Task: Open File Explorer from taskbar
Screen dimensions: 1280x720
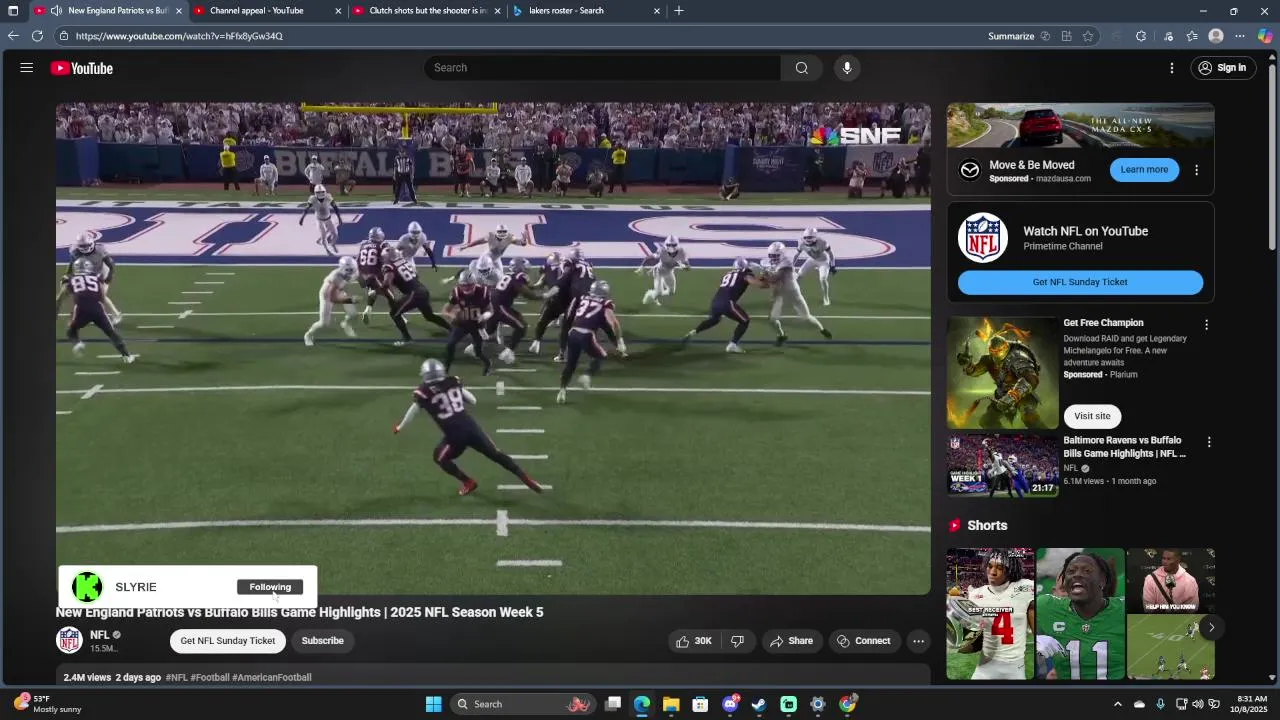Action: coord(671,704)
